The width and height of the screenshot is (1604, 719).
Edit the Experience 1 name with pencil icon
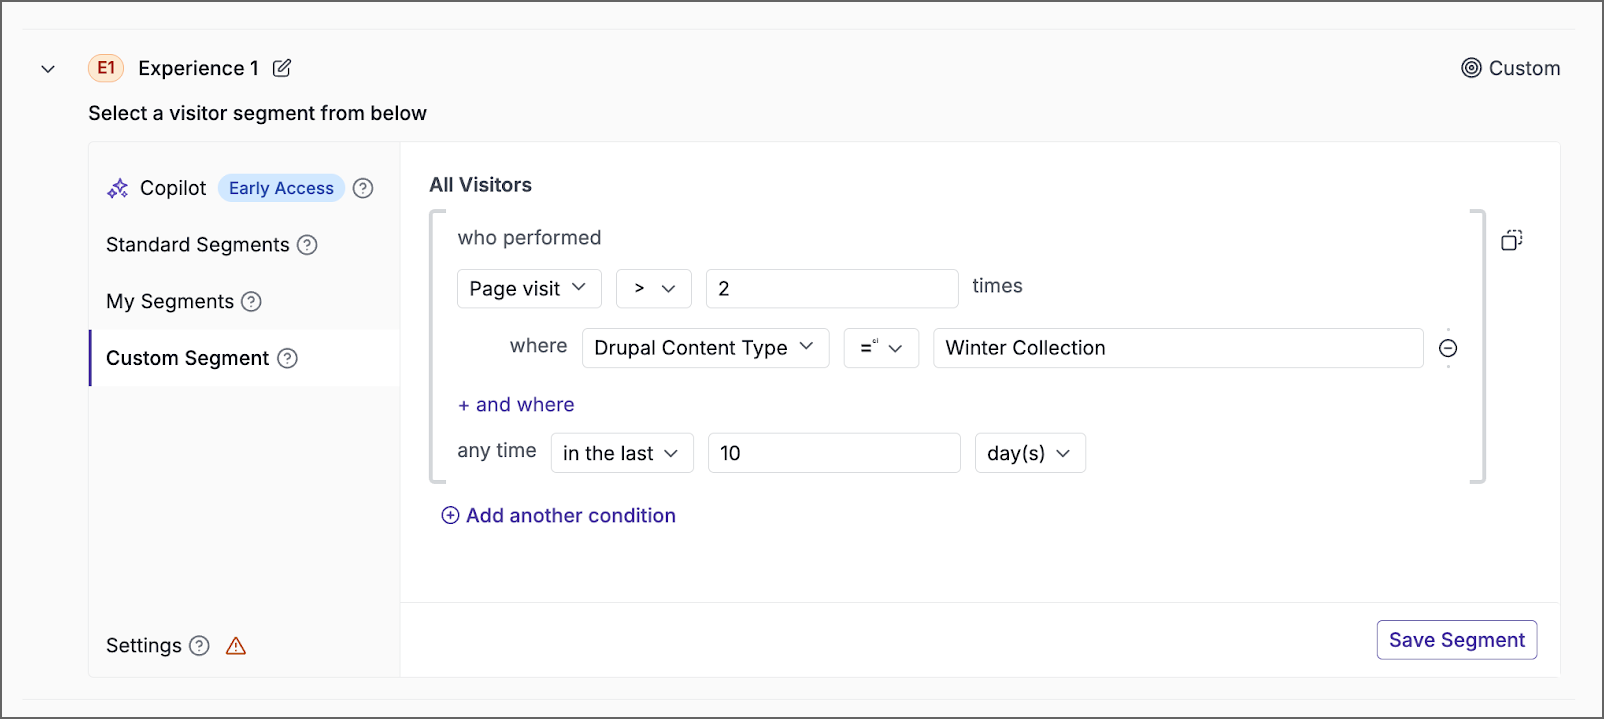282,68
